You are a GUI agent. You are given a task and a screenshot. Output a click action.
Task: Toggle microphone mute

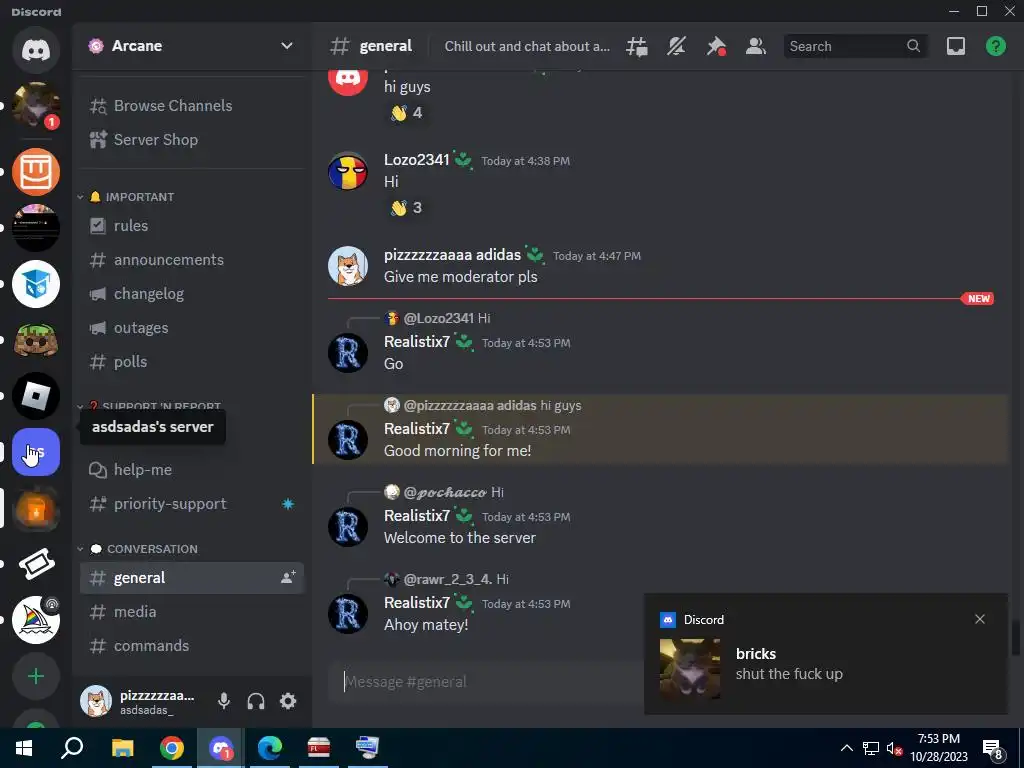224,701
